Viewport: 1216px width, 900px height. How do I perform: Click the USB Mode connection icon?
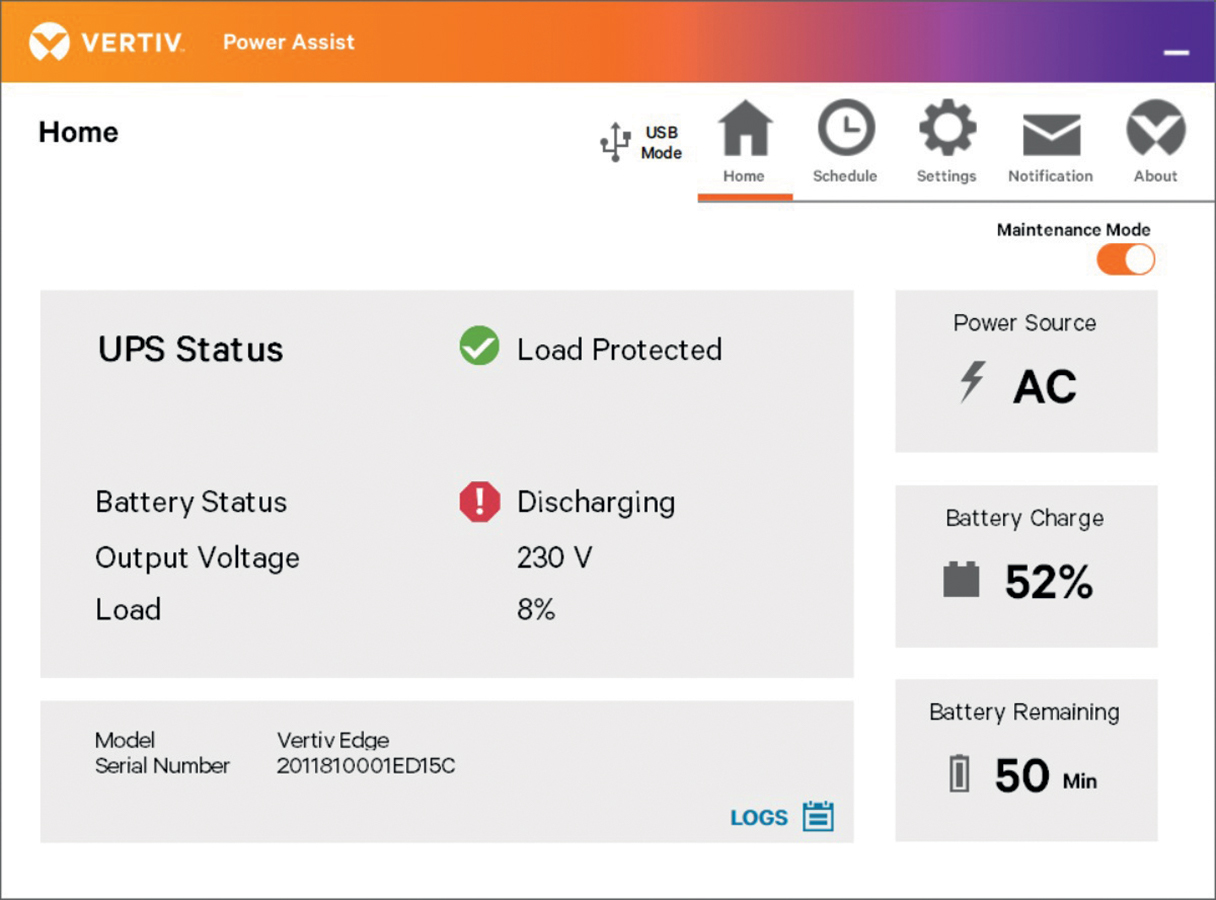(615, 142)
